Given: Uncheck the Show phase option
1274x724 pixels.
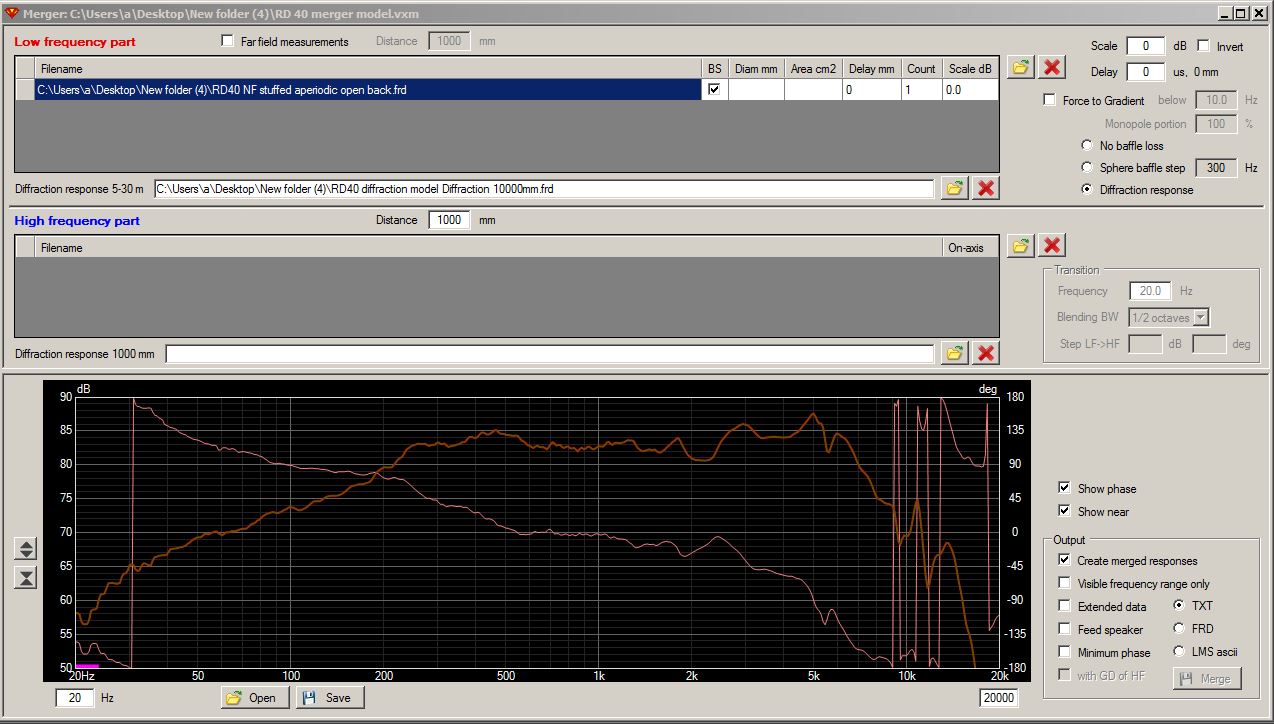Looking at the screenshot, I should pos(1064,488).
